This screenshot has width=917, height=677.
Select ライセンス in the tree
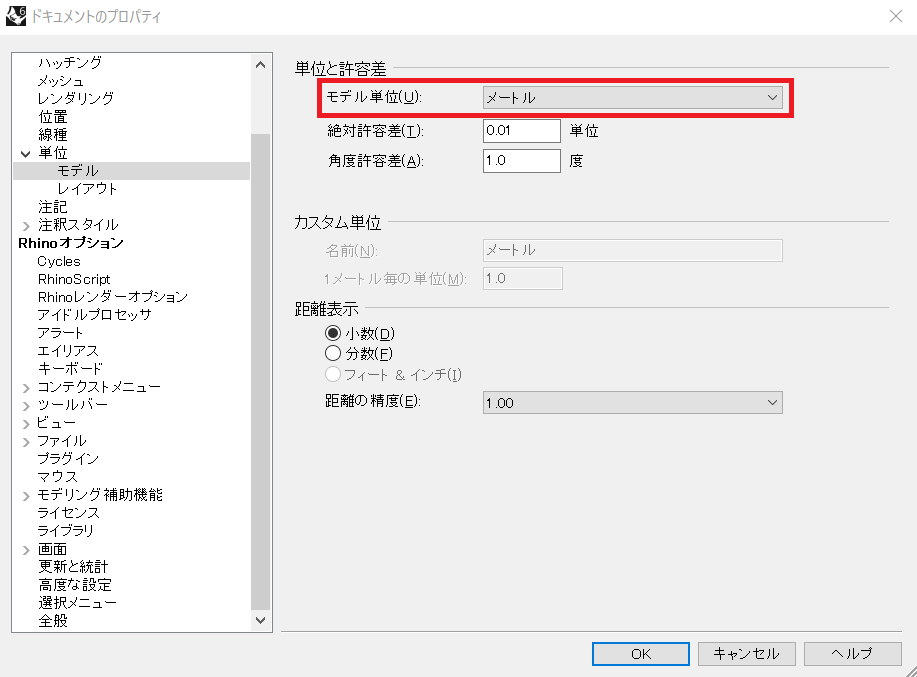[68, 513]
